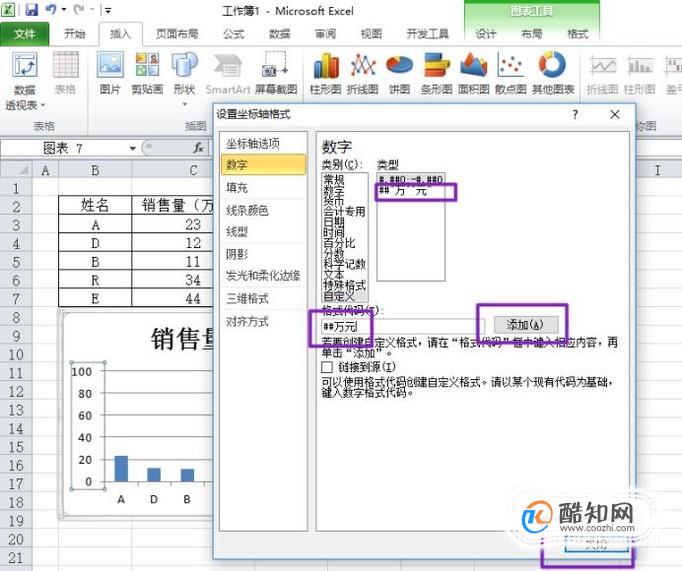Select the '#,##0;-#,##0' type entry
The height and width of the screenshot is (571, 682).
click(411, 180)
